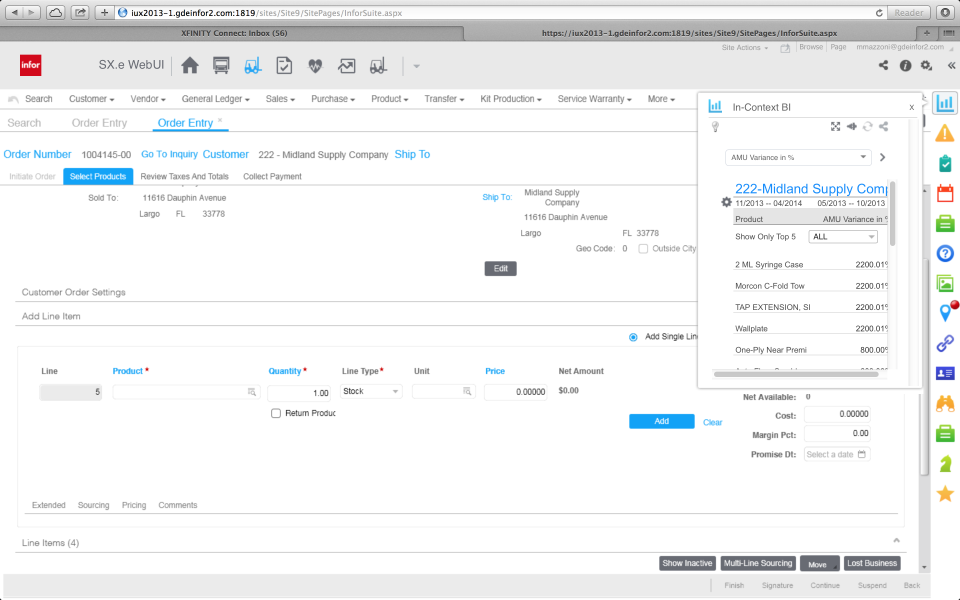Tick the Return Product checkbox
This screenshot has width=960, height=600.
[276, 413]
